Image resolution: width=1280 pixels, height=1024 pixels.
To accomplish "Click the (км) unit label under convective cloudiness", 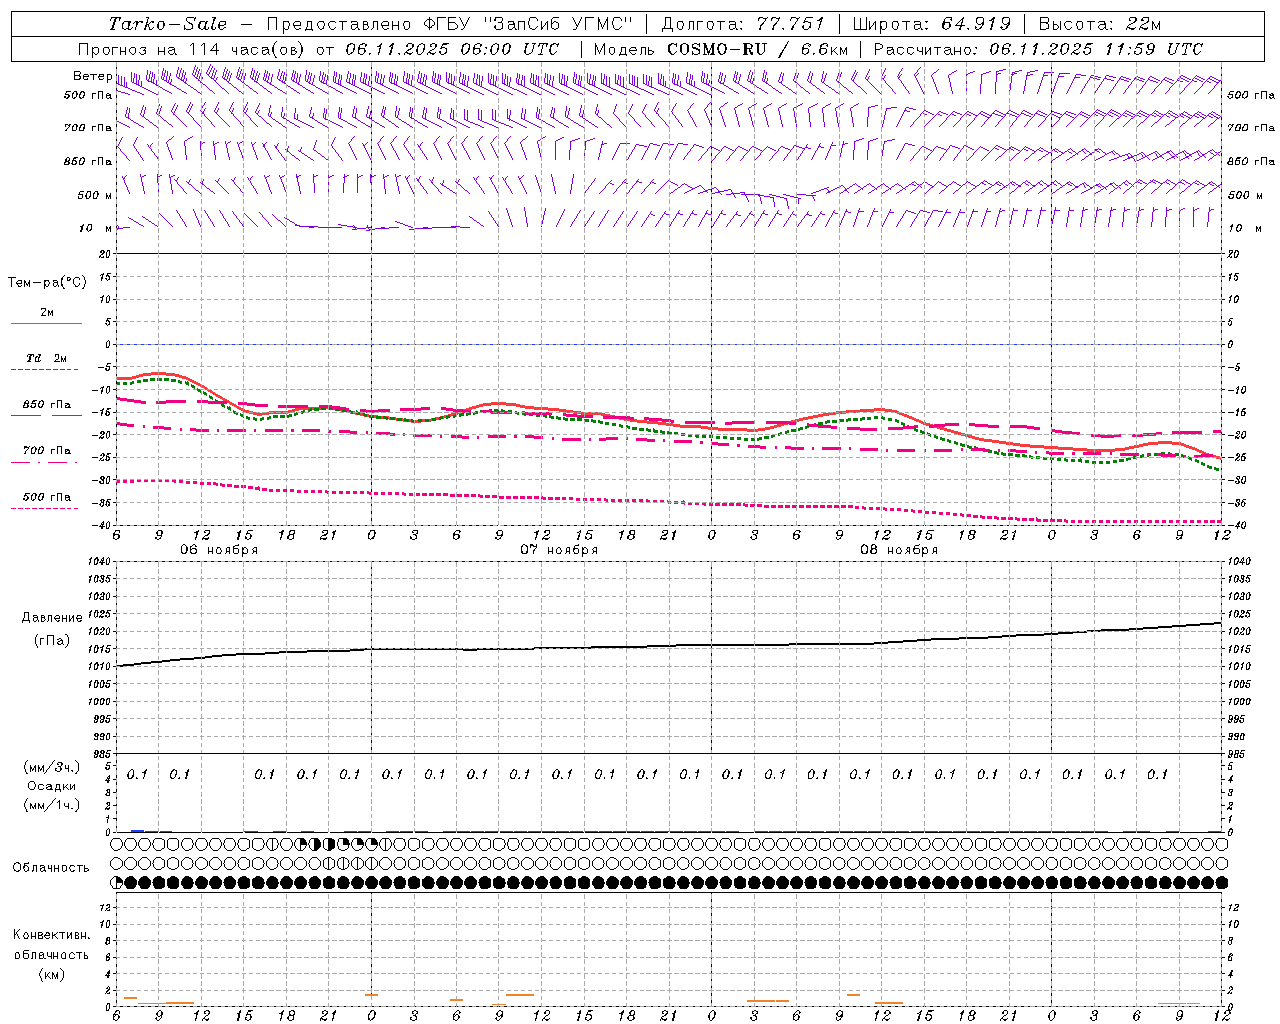I will (52, 974).
